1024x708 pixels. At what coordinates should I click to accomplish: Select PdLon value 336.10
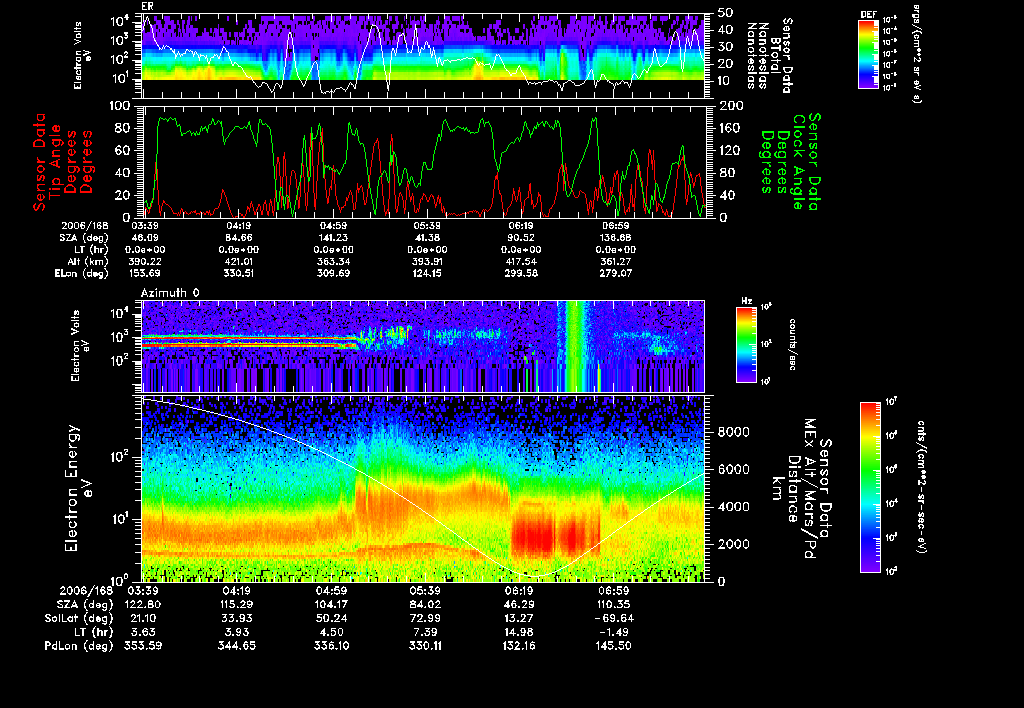pyautogui.click(x=330, y=645)
